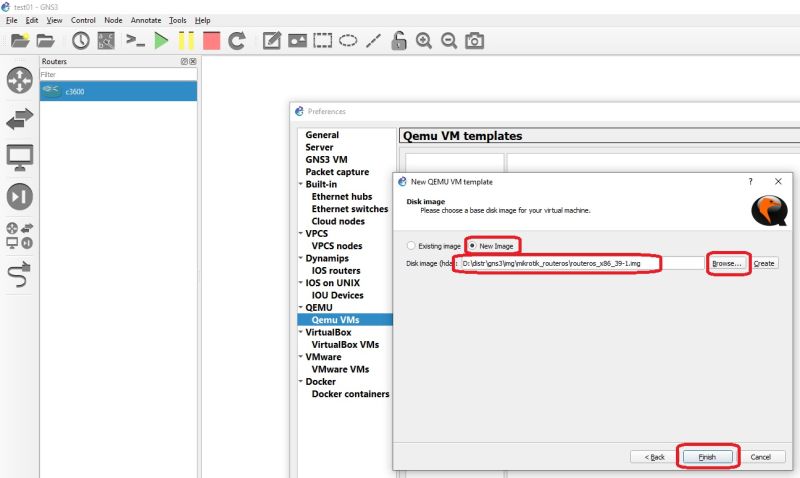This screenshot has height=478, width=800.
Task: Open the Edit menu
Action: (x=32, y=20)
